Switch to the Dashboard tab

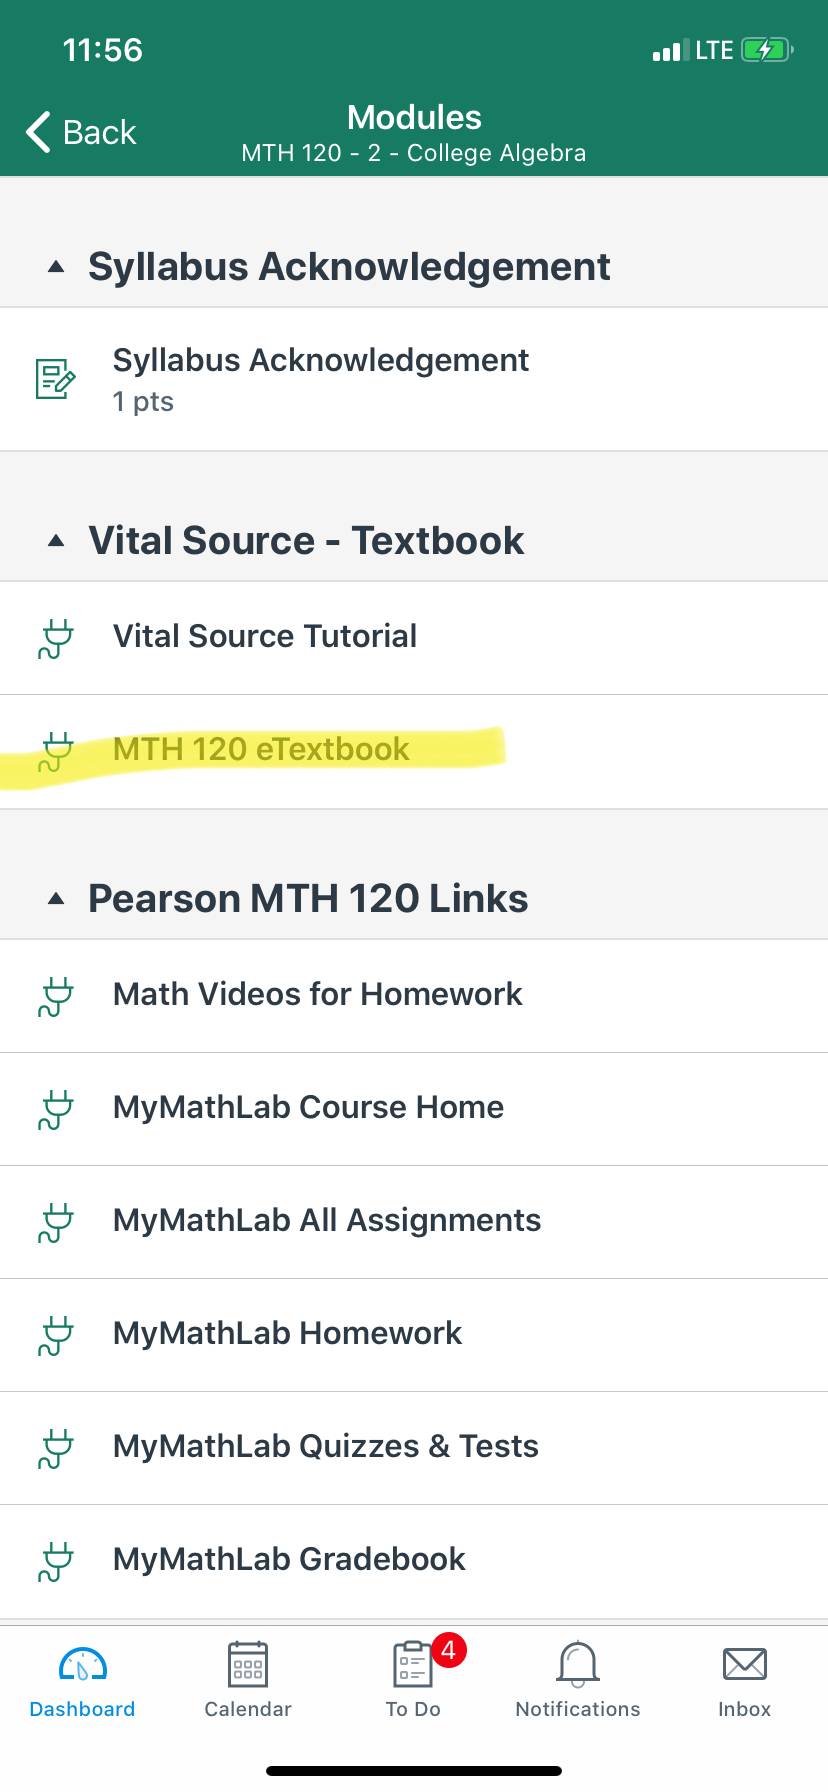tap(82, 1682)
